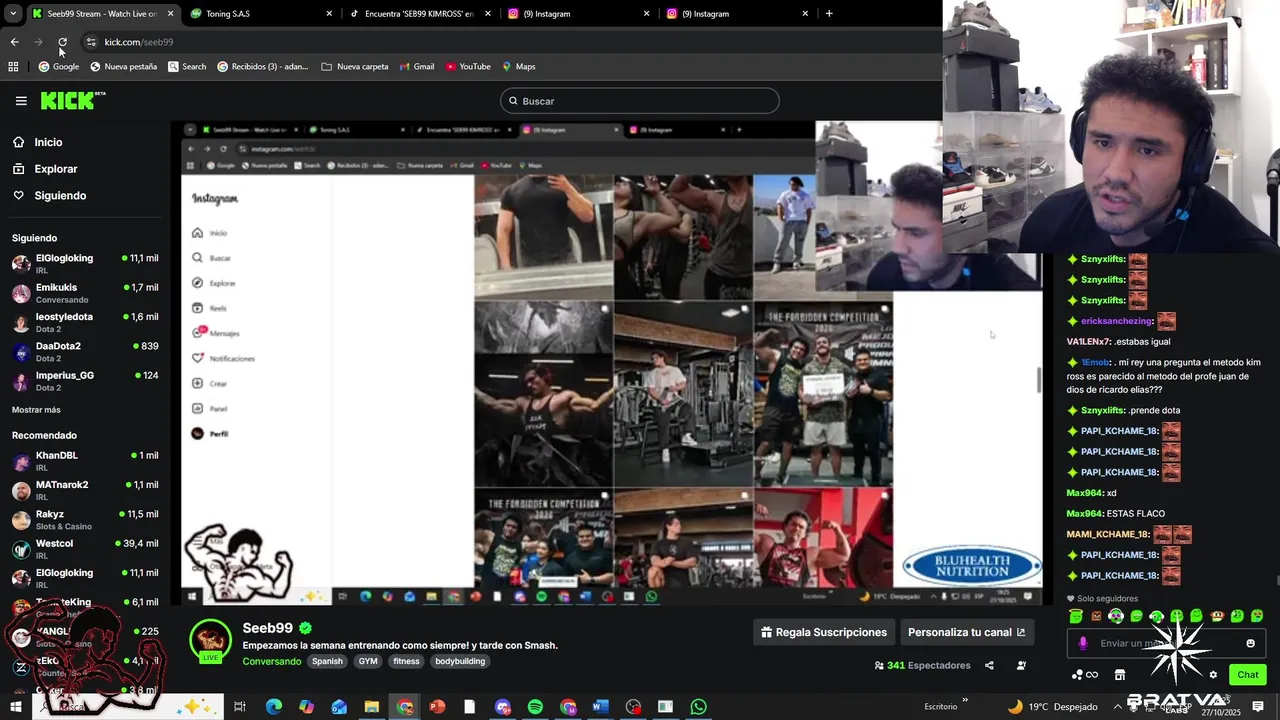Open Emikukis channel in the sidebar
Viewport: 1280px width, 720px height.
(x=85, y=293)
